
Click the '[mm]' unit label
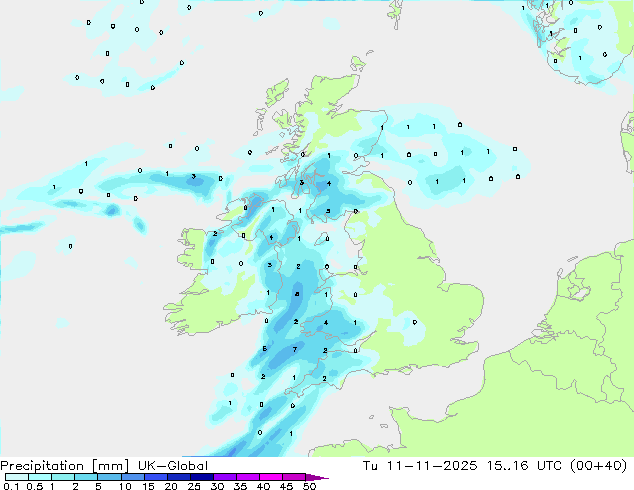coord(111,466)
